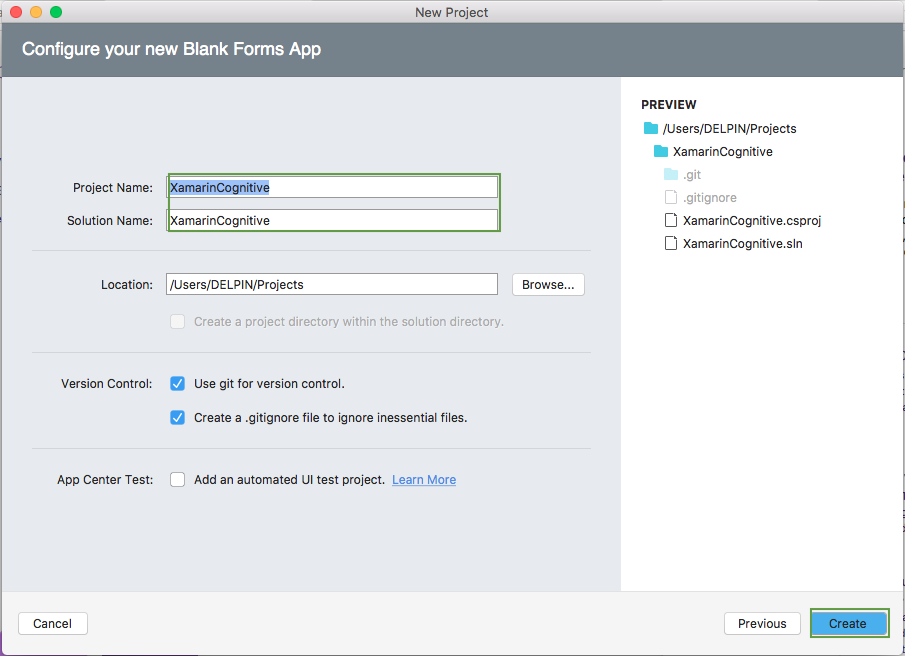Select .gitignore in the preview tree
905x656 pixels.
(x=709, y=197)
